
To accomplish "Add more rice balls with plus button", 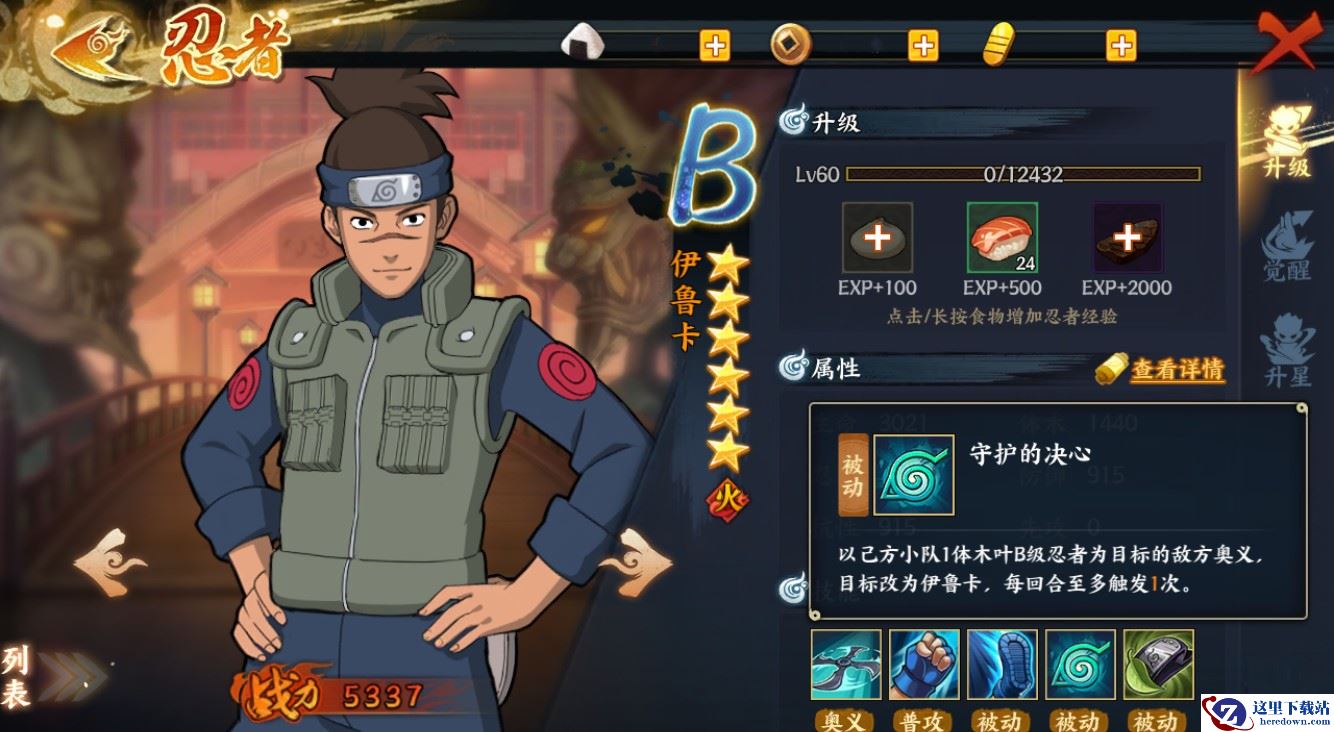I will coord(714,45).
